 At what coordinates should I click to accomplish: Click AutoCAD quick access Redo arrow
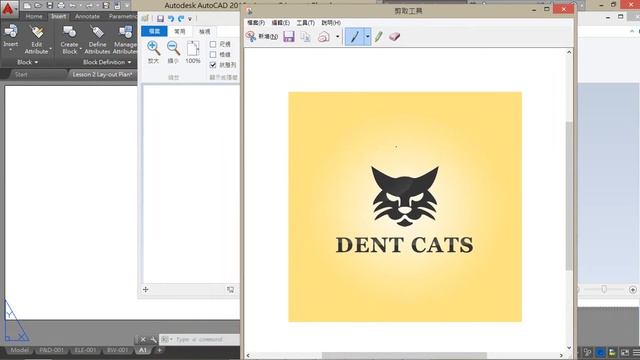point(89,6)
